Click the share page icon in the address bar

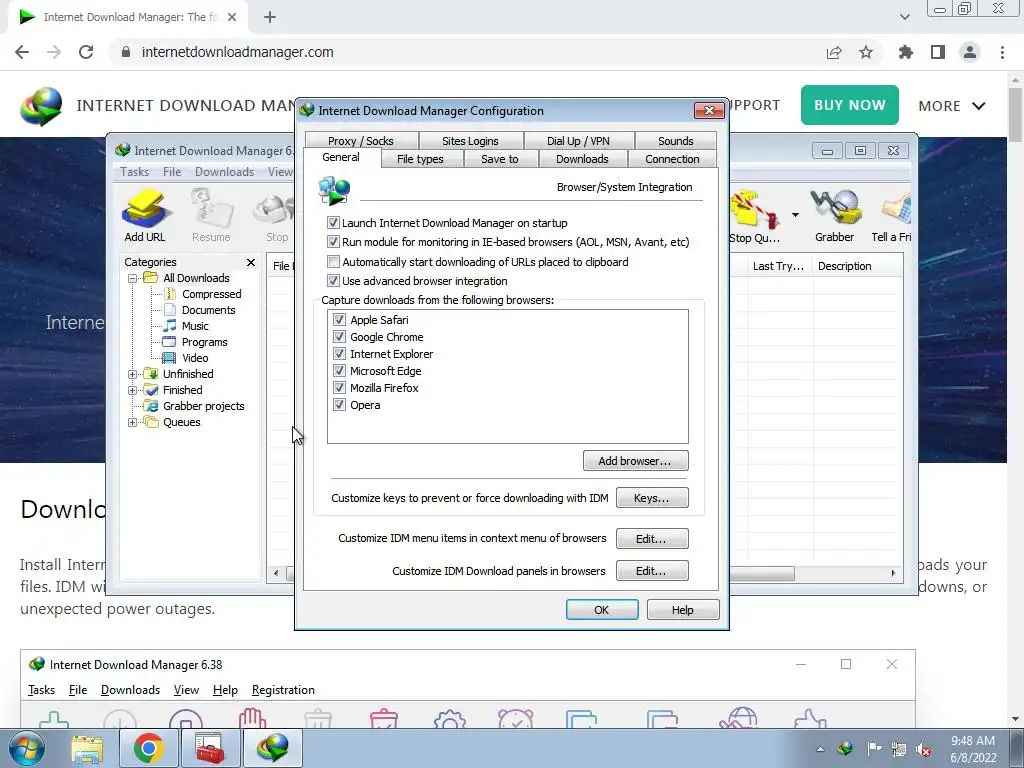click(x=834, y=52)
